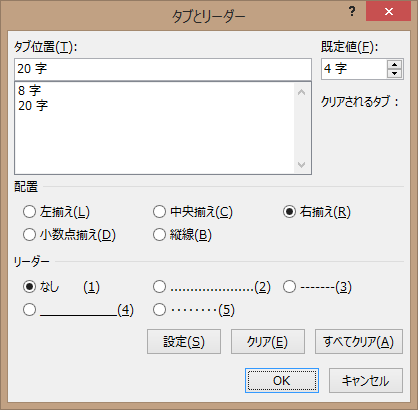Choose the 右揃え alignment radio button
The height and width of the screenshot is (410, 418).
289,212
